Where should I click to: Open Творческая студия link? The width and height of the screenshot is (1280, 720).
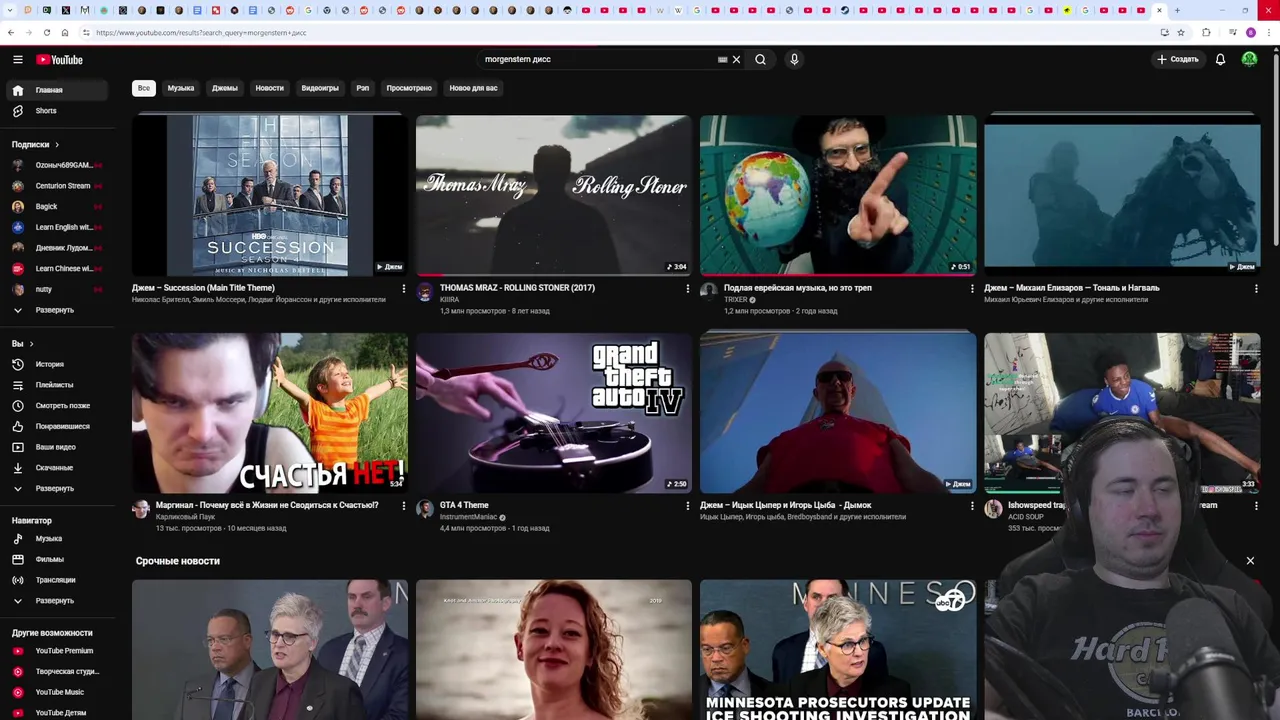(x=57, y=672)
